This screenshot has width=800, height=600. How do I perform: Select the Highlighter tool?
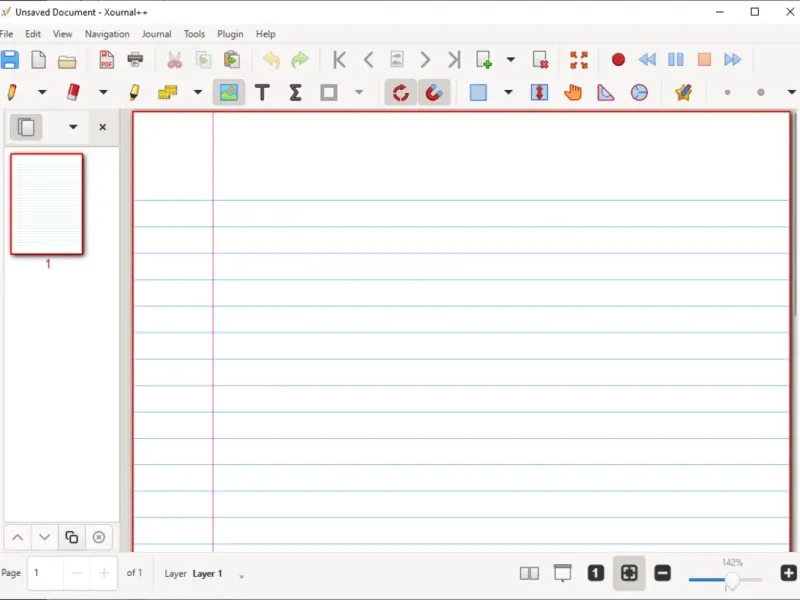(134, 92)
